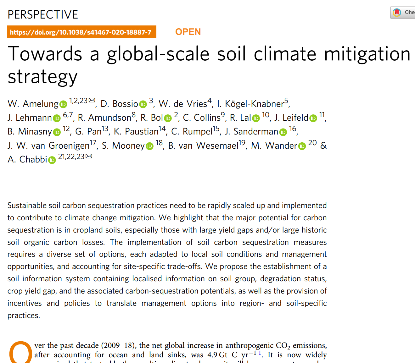This screenshot has width=415, height=363.
Task: Click W. de Vries affiliation superscript 4
Action: point(210,101)
